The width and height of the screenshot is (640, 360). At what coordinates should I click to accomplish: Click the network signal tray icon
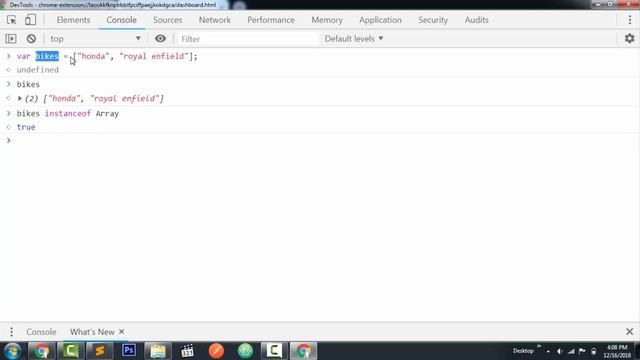[x=571, y=351]
